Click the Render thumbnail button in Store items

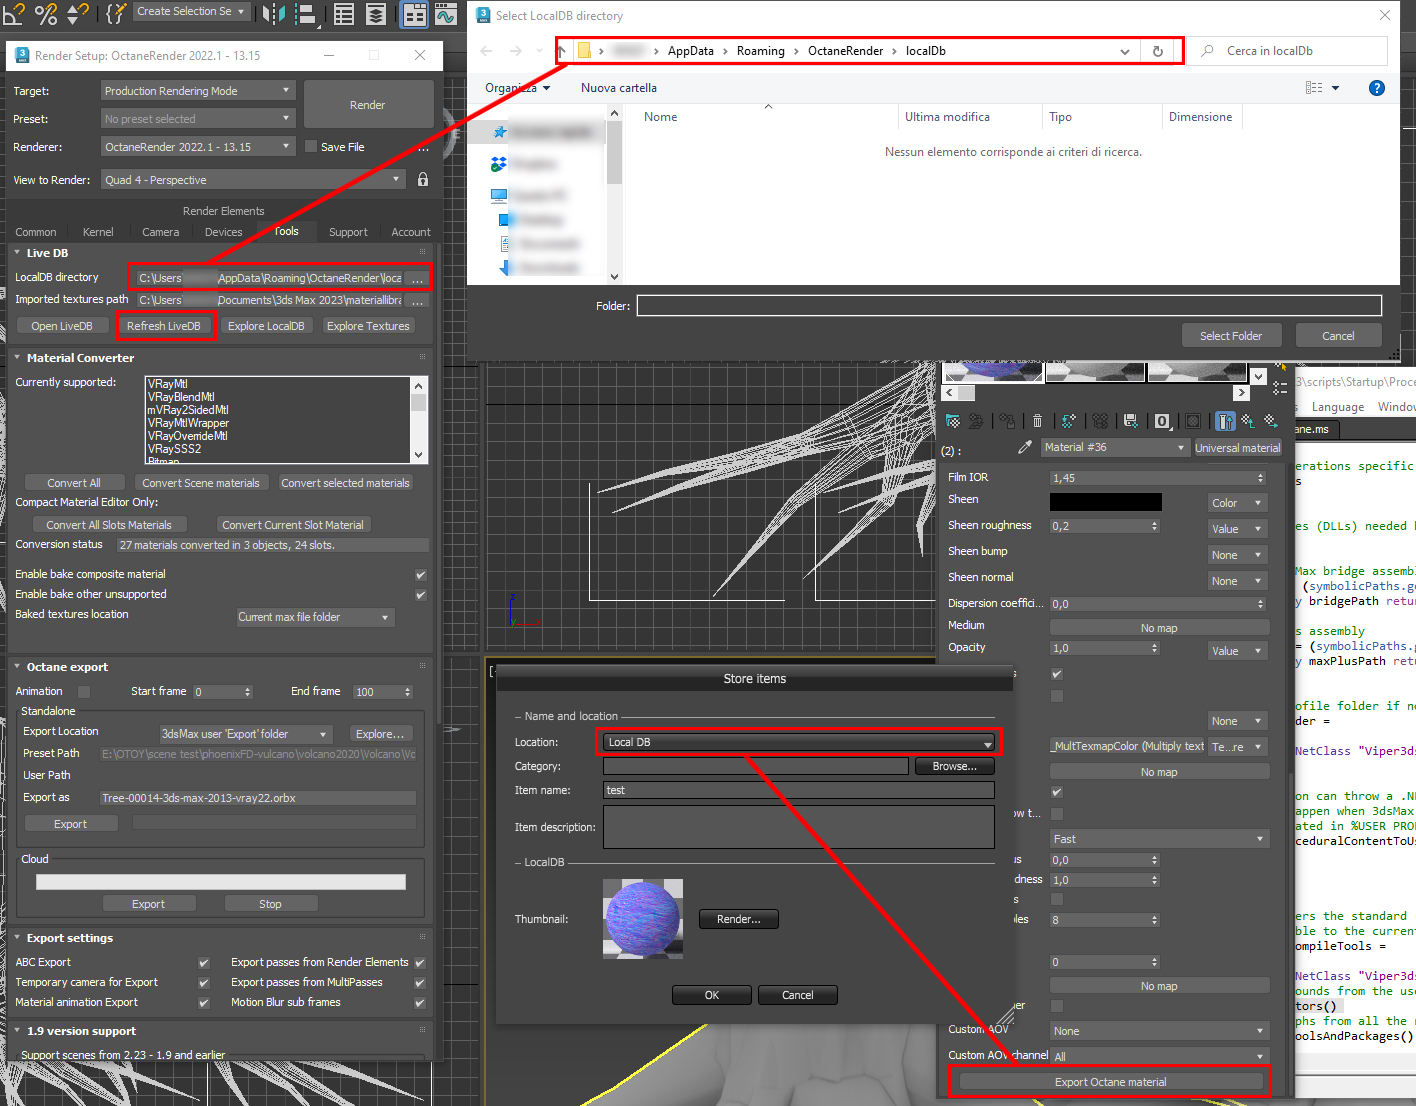point(738,919)
